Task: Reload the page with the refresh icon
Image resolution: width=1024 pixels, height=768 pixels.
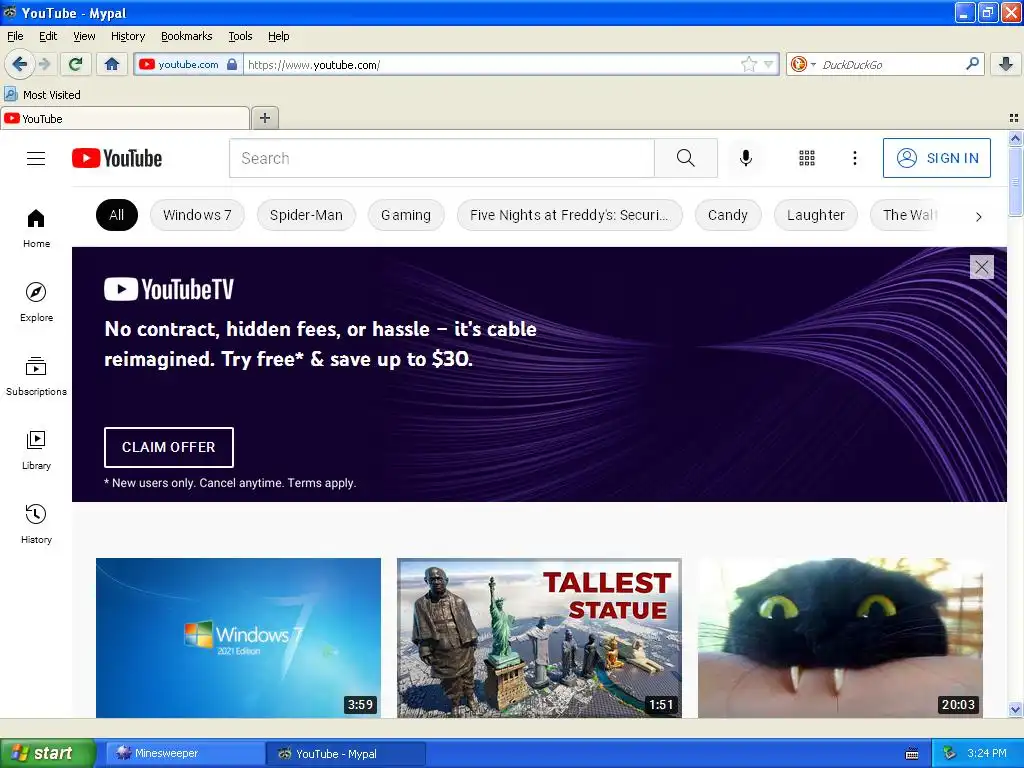Action: pos(76,64)
